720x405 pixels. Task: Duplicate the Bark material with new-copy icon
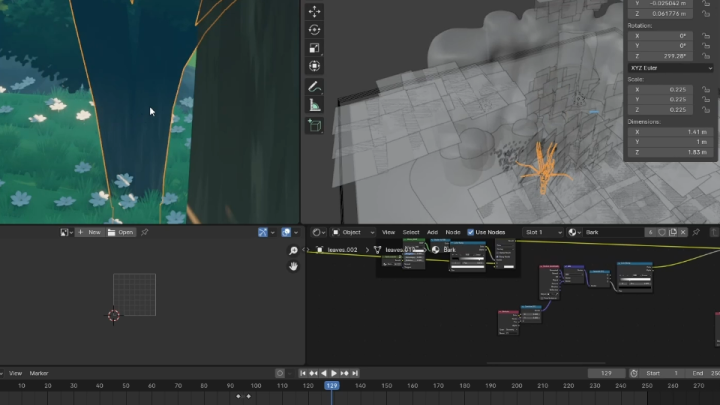coord(673,232)
